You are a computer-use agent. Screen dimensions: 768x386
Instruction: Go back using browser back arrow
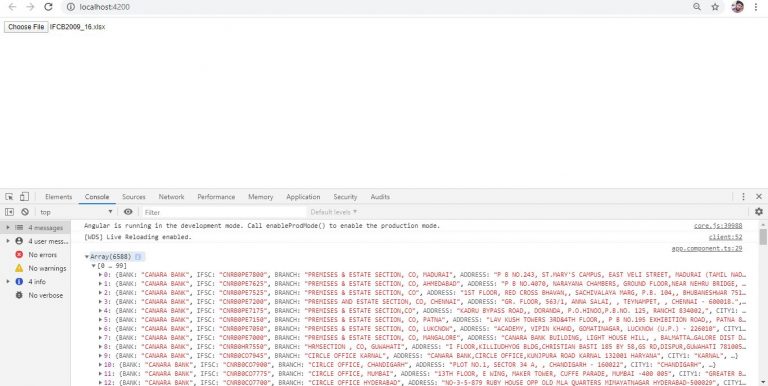click(12, 7)
